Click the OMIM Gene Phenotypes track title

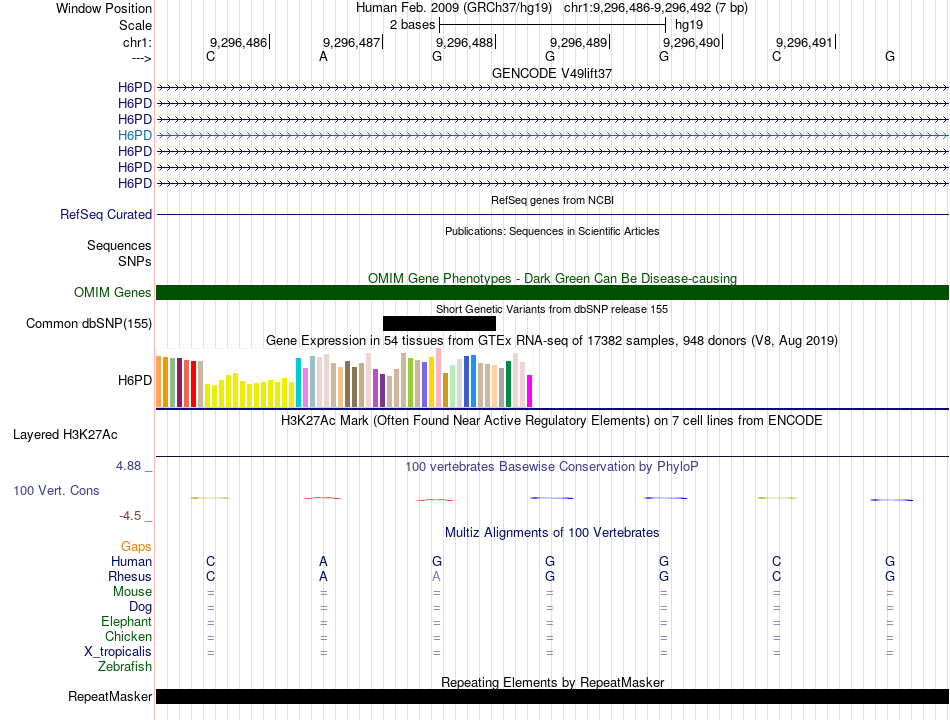coord(552,278)
